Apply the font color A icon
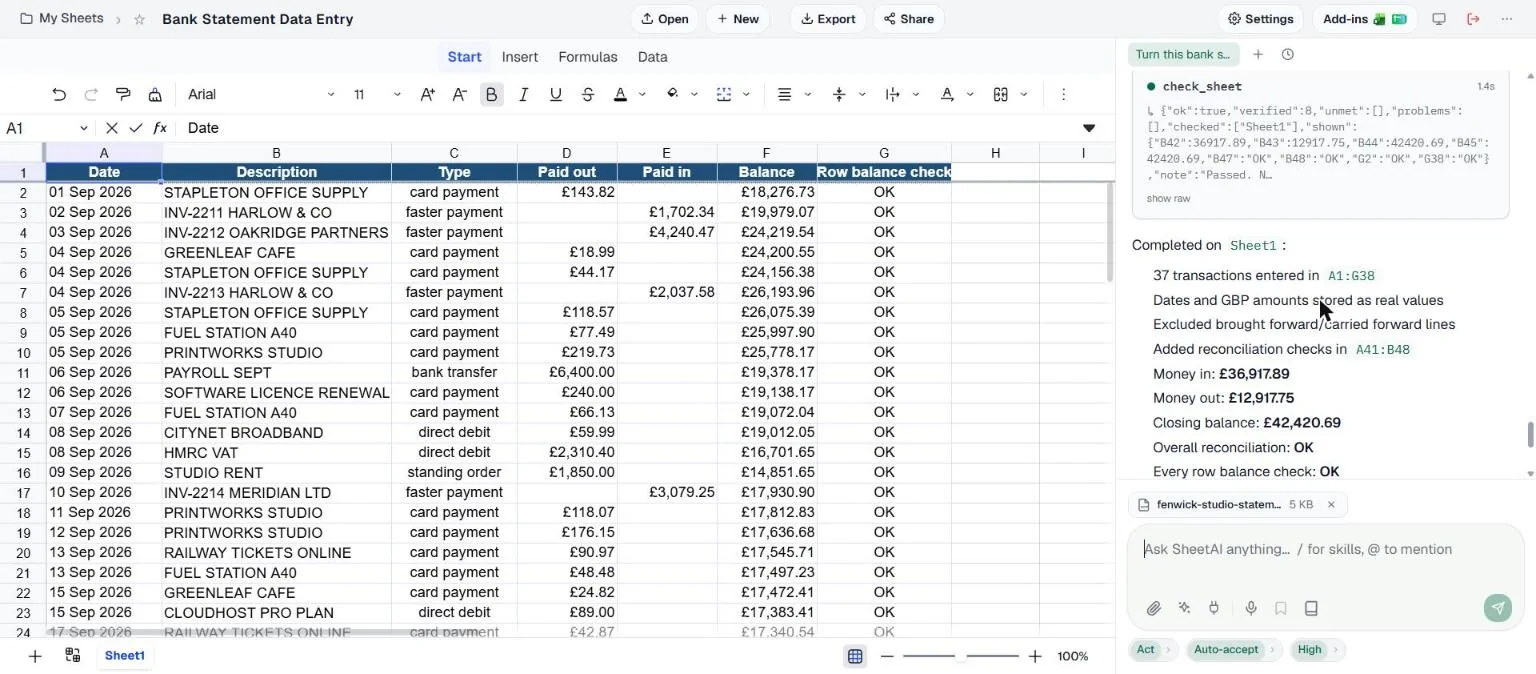The image size is (1536, 674). click(620, 94)
